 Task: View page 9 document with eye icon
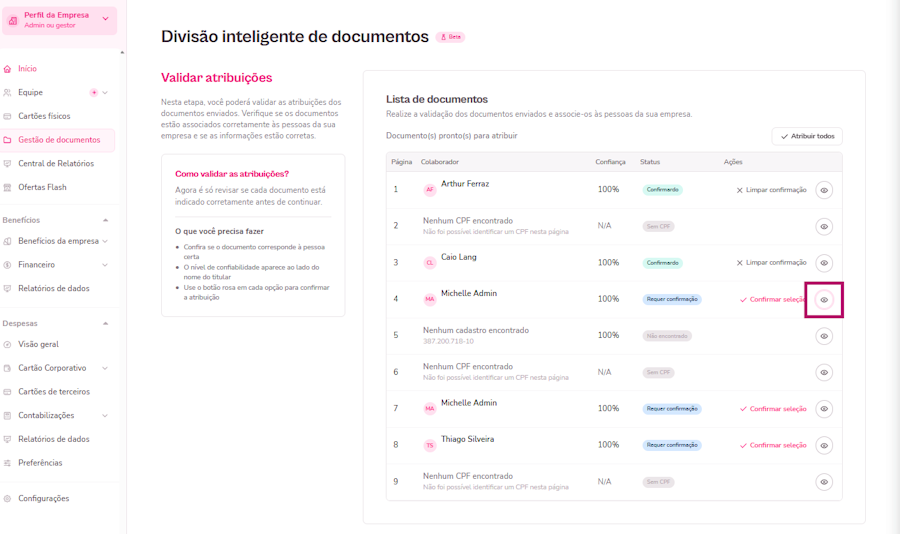click(x=824, y=482)
